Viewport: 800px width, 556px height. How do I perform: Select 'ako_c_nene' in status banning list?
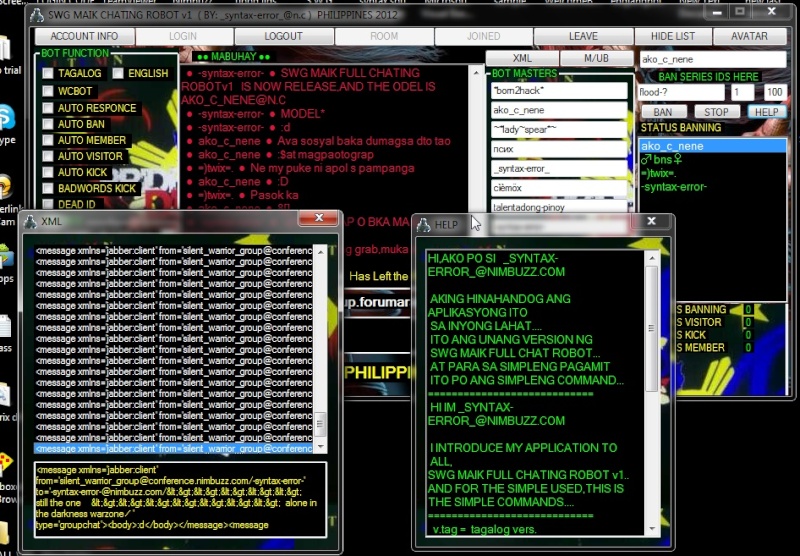(712, 146)
